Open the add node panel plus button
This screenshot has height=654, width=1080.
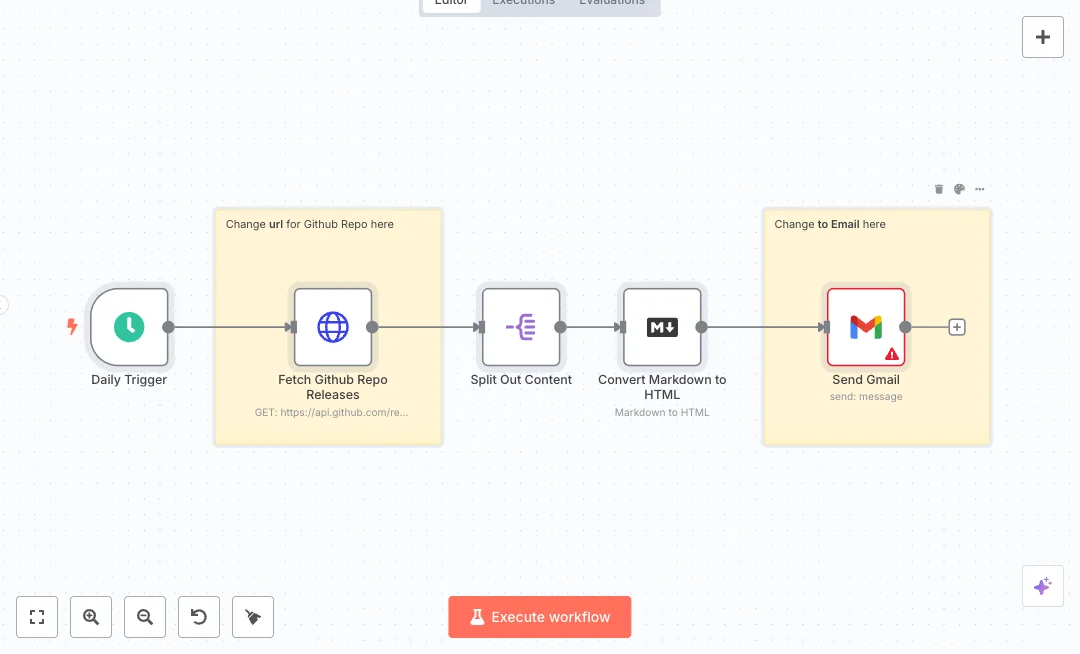1042,37
